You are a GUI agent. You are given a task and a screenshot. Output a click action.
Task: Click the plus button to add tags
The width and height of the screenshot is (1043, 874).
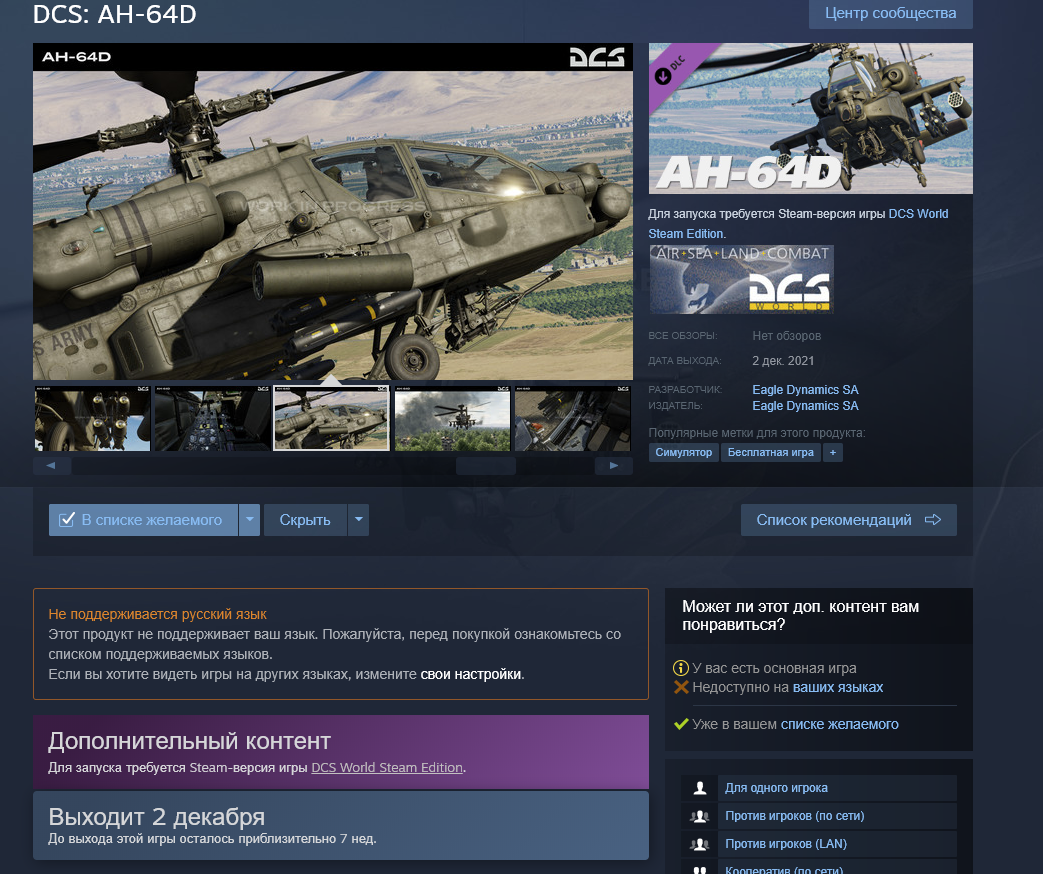[x=833, y=452]
